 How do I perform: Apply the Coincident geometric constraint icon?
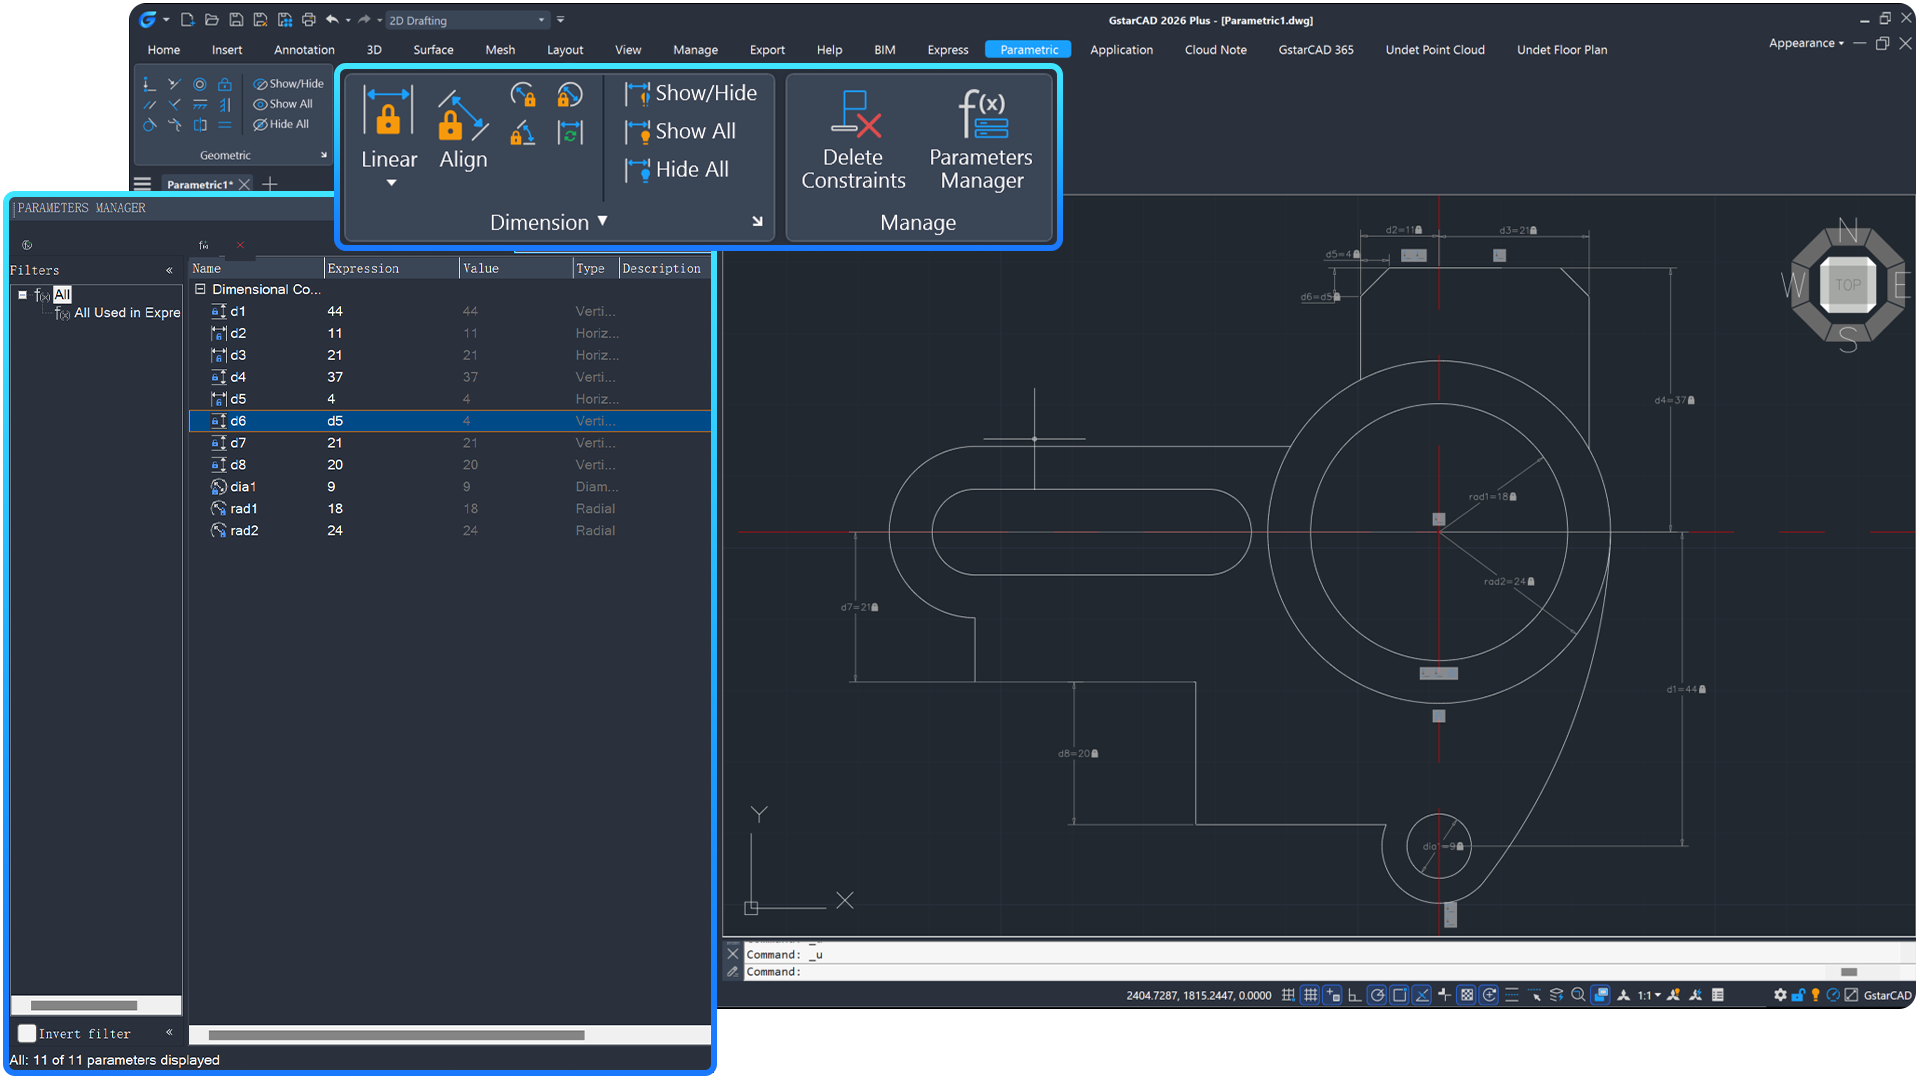coord(149,84)
